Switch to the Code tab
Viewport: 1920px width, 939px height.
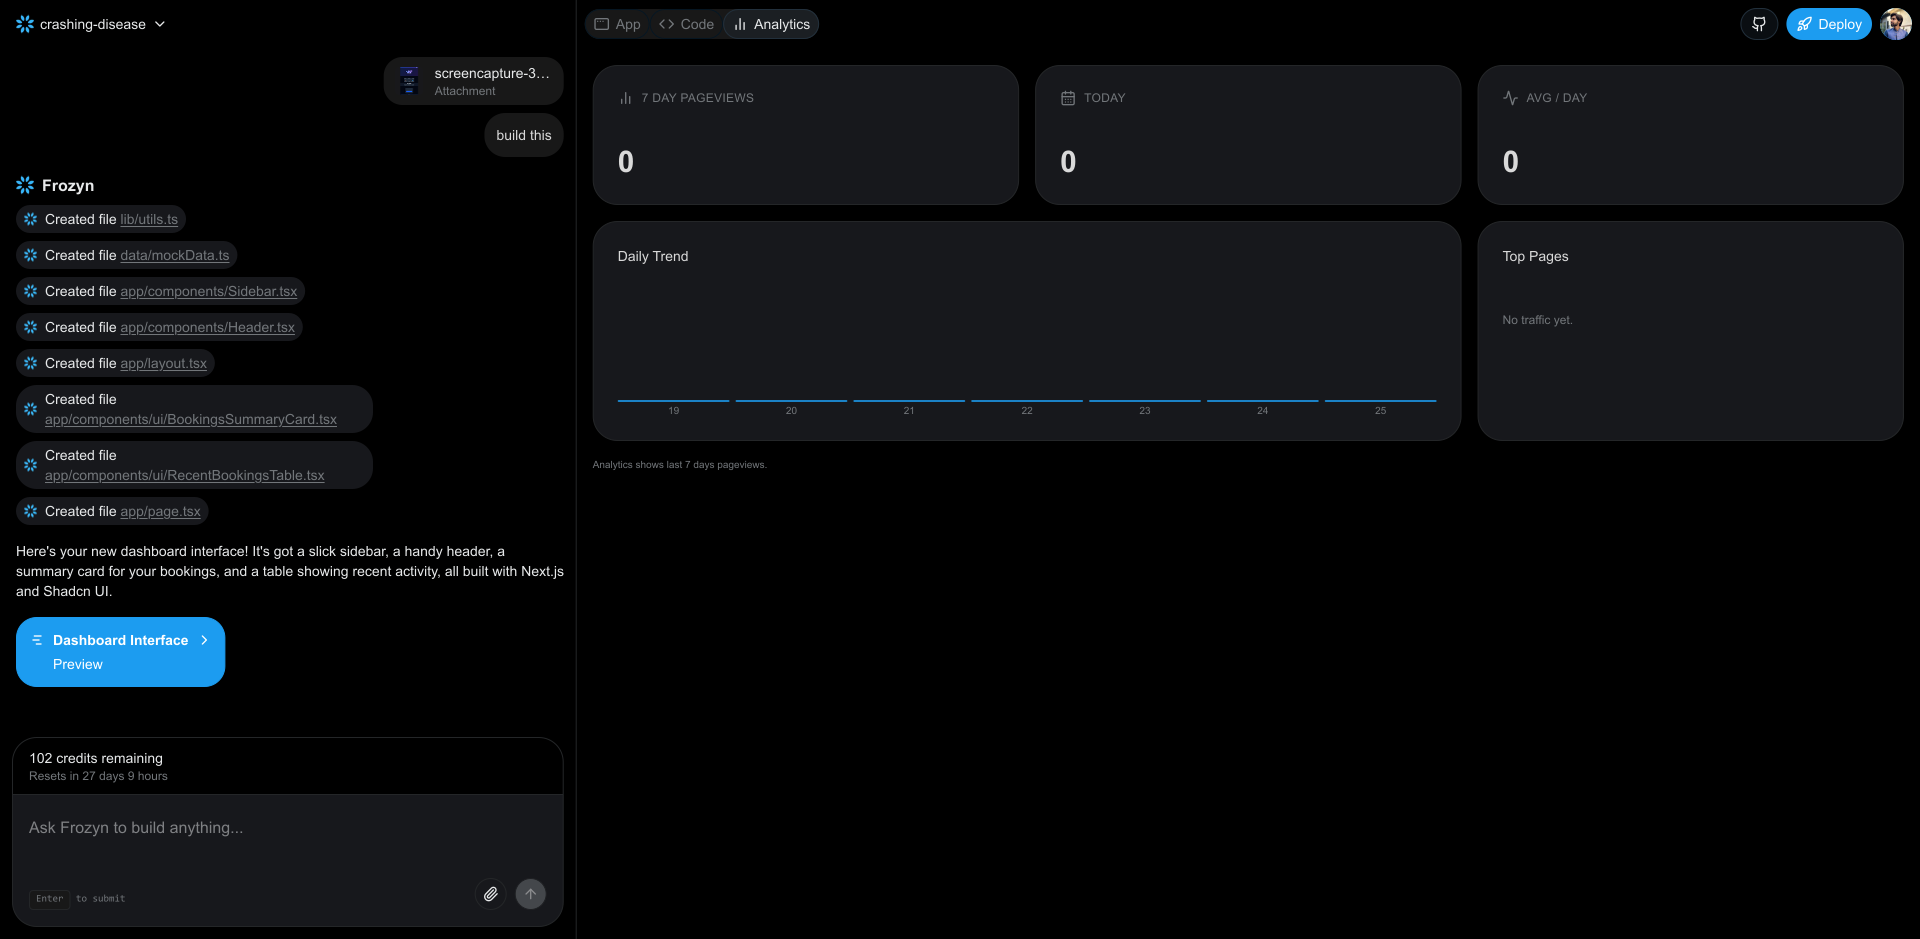pos(686,23)
